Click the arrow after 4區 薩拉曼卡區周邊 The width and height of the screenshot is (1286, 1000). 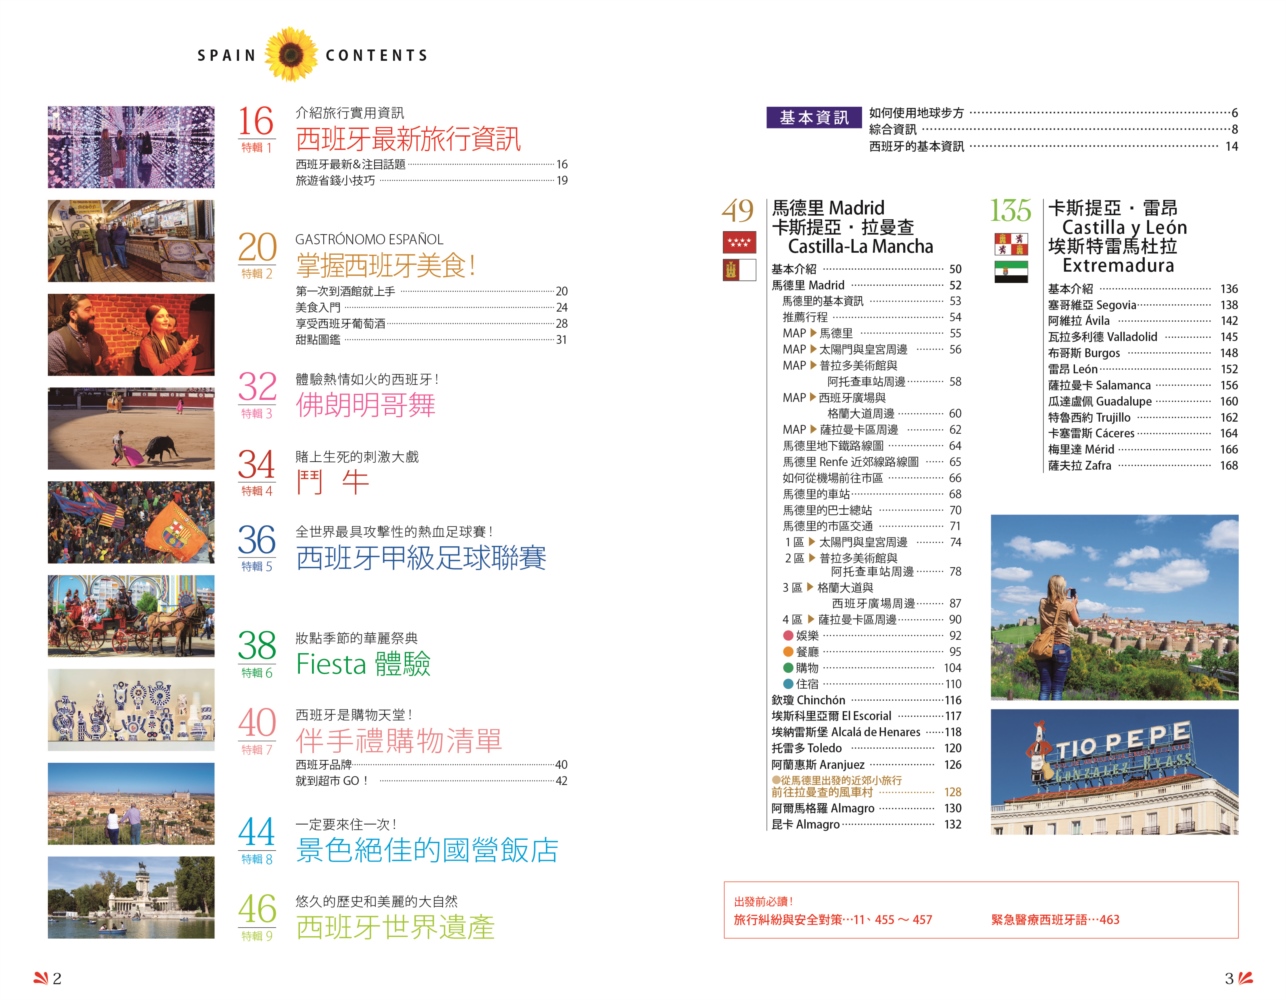pos(811,620)
